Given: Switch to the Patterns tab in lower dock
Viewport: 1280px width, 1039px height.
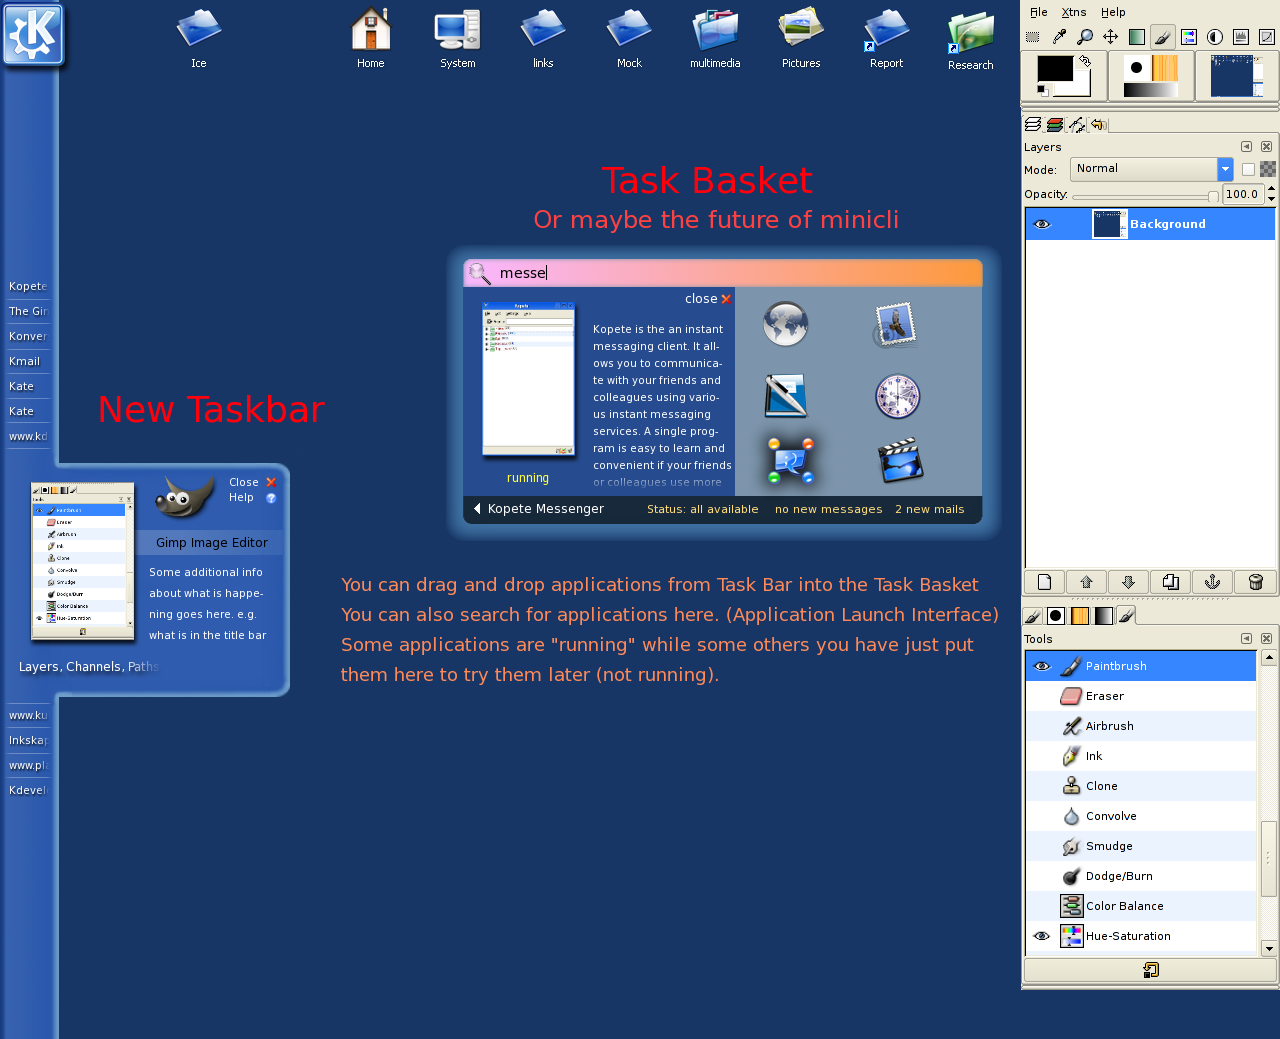Looking at the screenshot, I should point(1080,616).
